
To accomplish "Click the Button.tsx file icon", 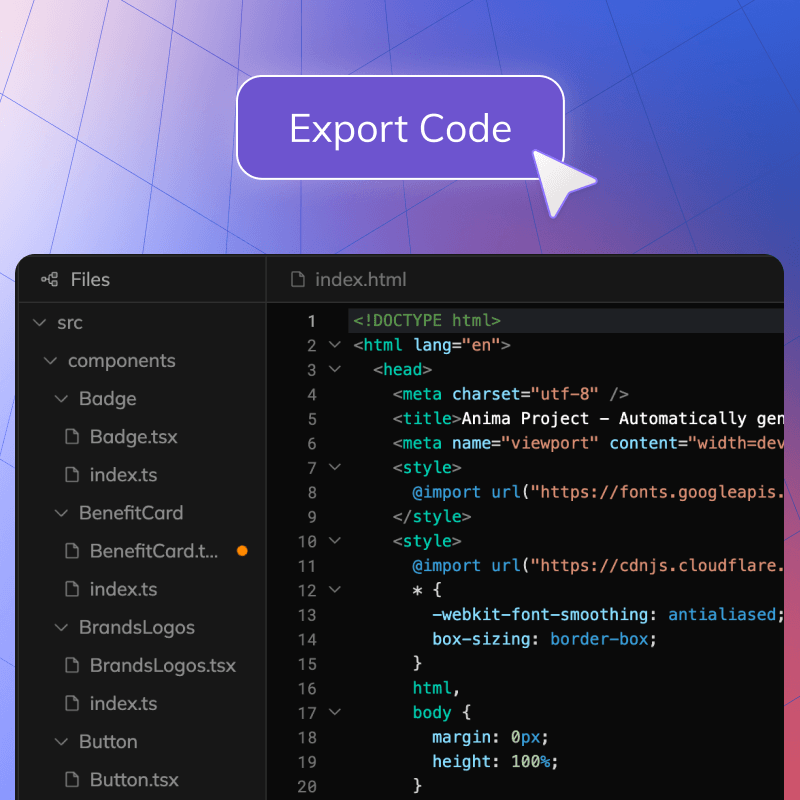I will pos(72,780).
